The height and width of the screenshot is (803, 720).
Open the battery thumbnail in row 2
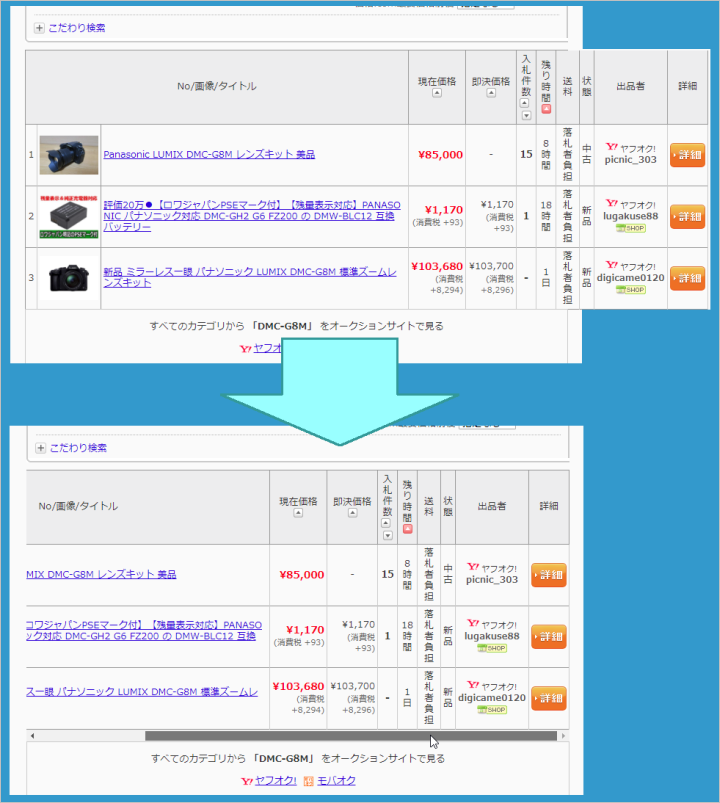69,216
